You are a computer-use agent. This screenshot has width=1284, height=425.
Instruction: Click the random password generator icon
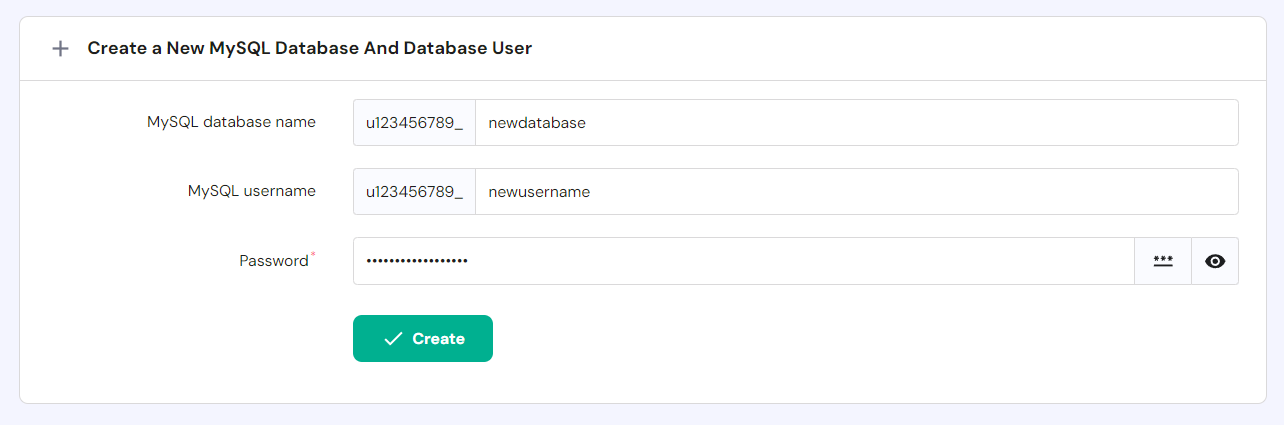point(1163,261)
